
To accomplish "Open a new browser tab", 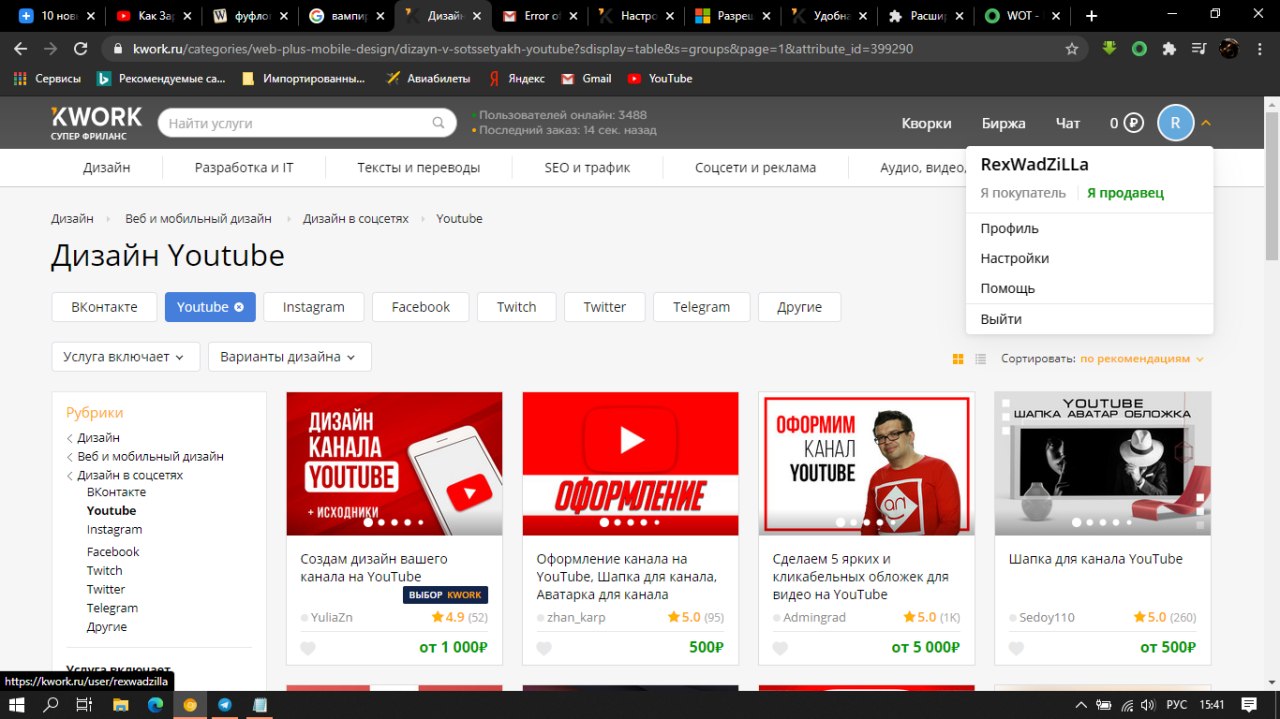I will (1091, 16).
